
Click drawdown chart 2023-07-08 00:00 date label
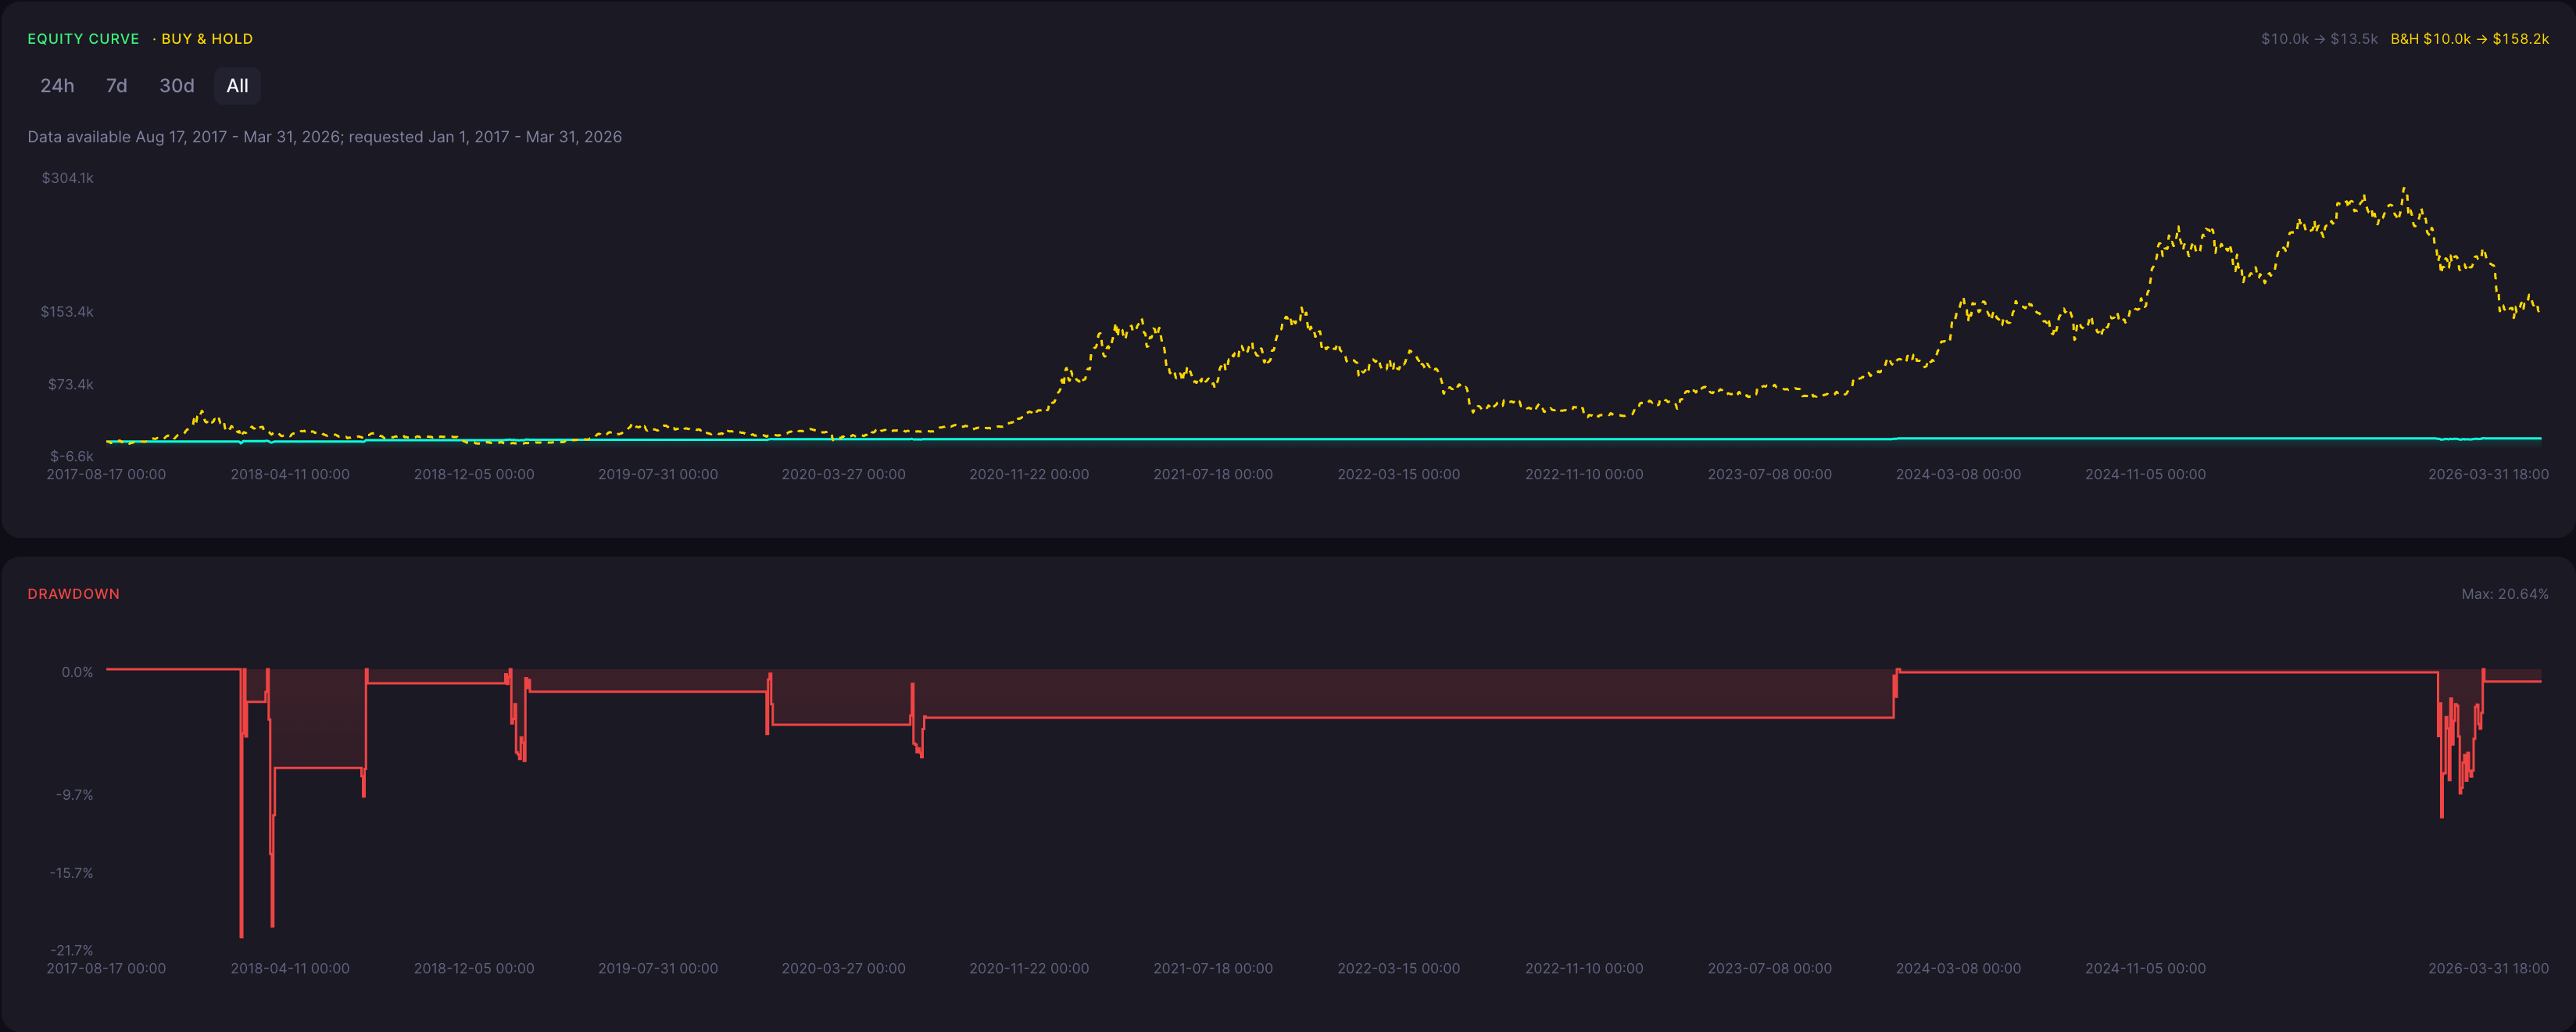[1769, 968]
